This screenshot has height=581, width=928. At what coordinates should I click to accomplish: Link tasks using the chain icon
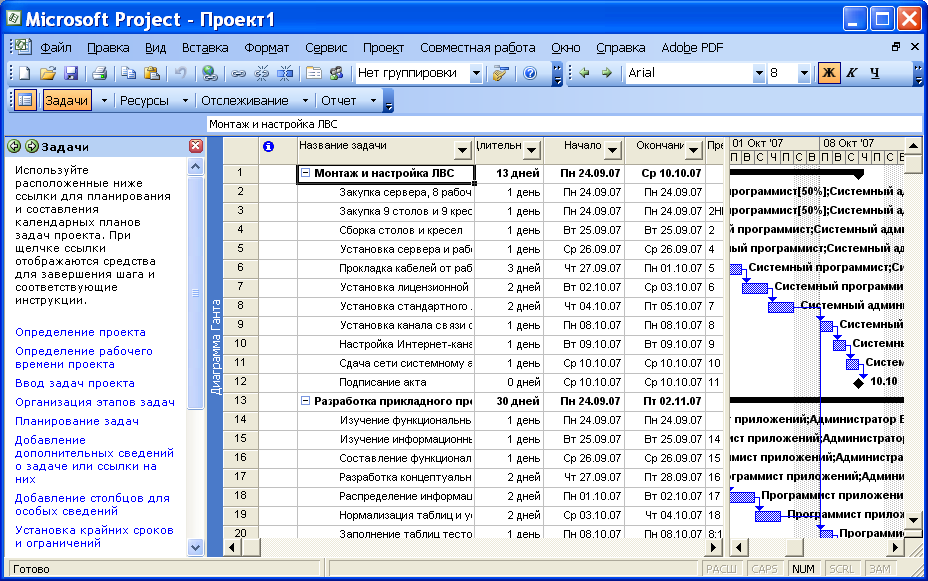(238, 73)
